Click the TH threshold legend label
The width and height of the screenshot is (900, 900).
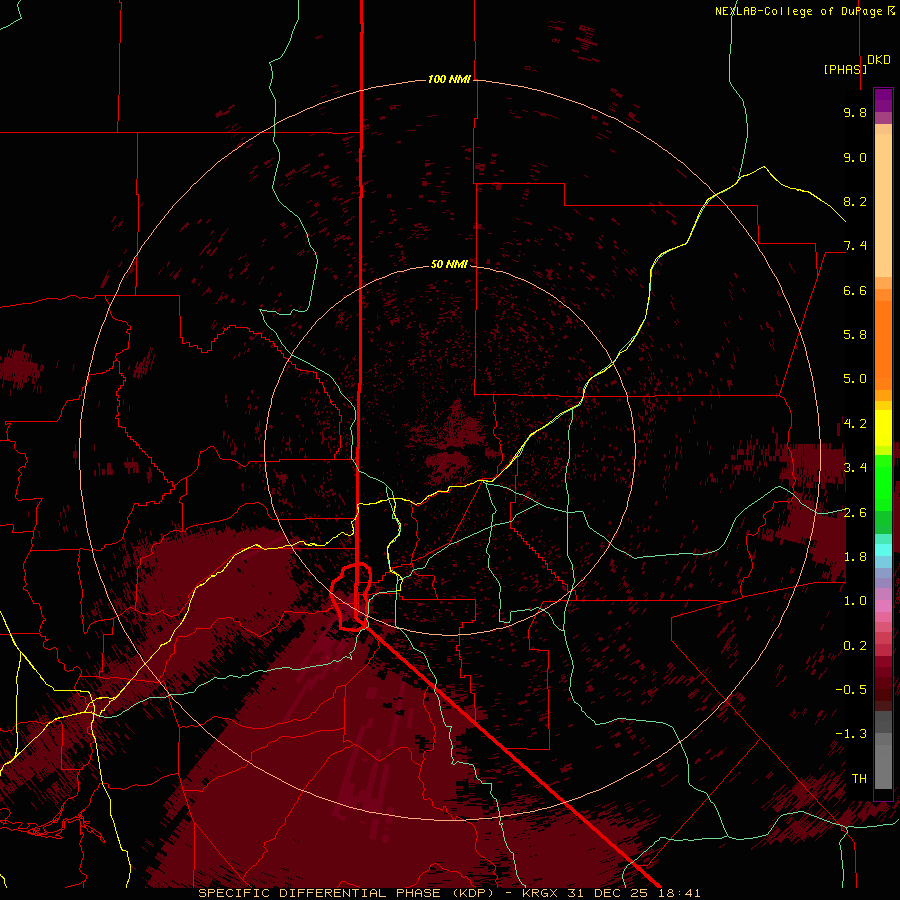[859, 779]
